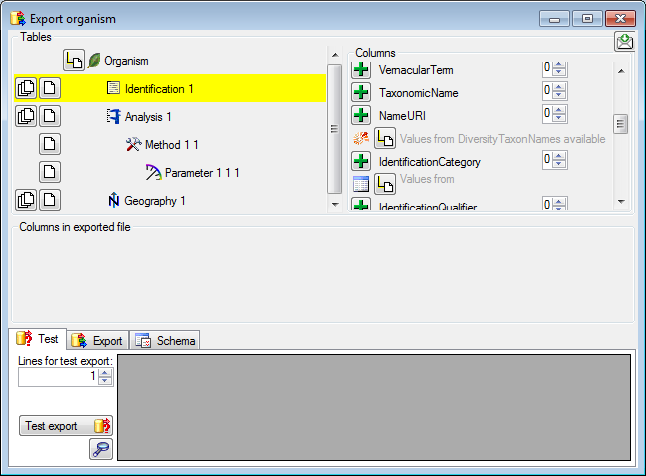Image resolution: width=646 pixels, height=476 pixels.
Task: Decrease Lines for test export value
Action: (x=105, y=380)
